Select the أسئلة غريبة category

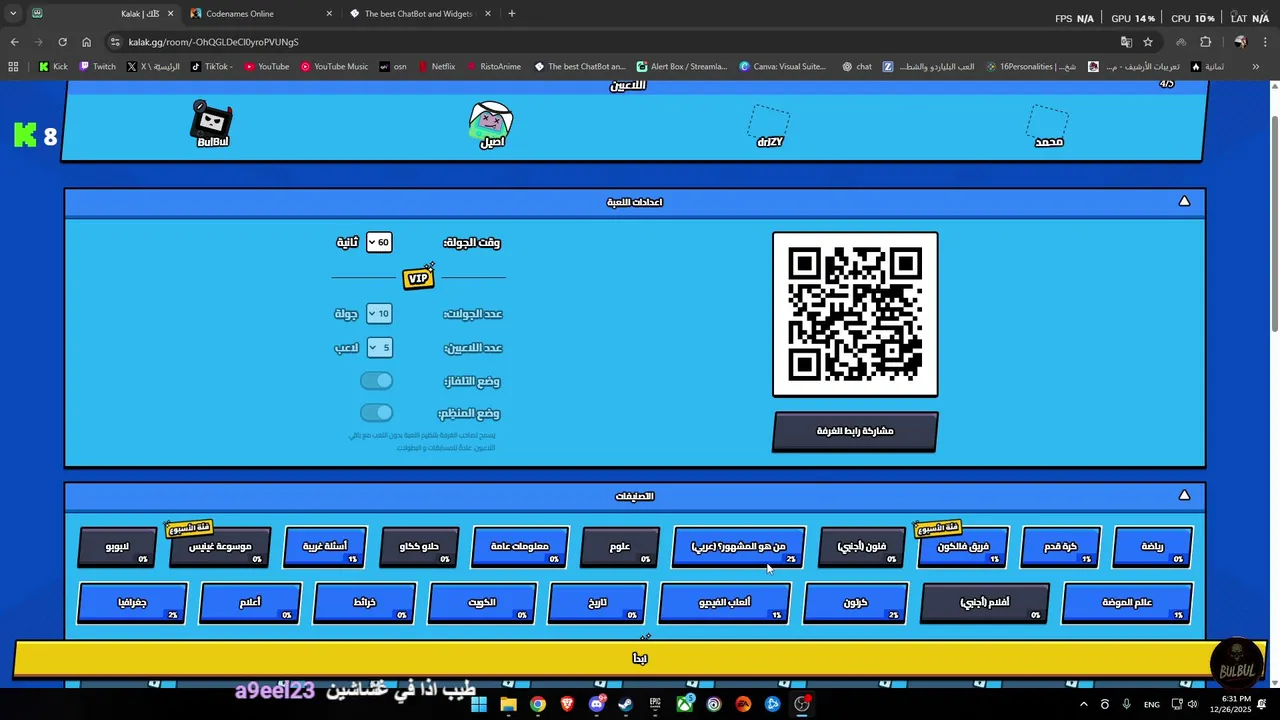[326, 547]
